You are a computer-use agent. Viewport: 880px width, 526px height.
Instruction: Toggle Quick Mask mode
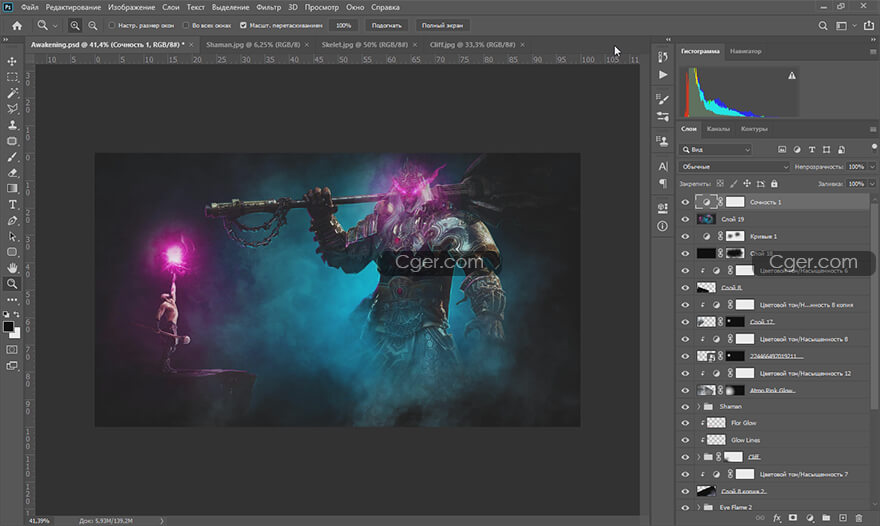(12, 350)
